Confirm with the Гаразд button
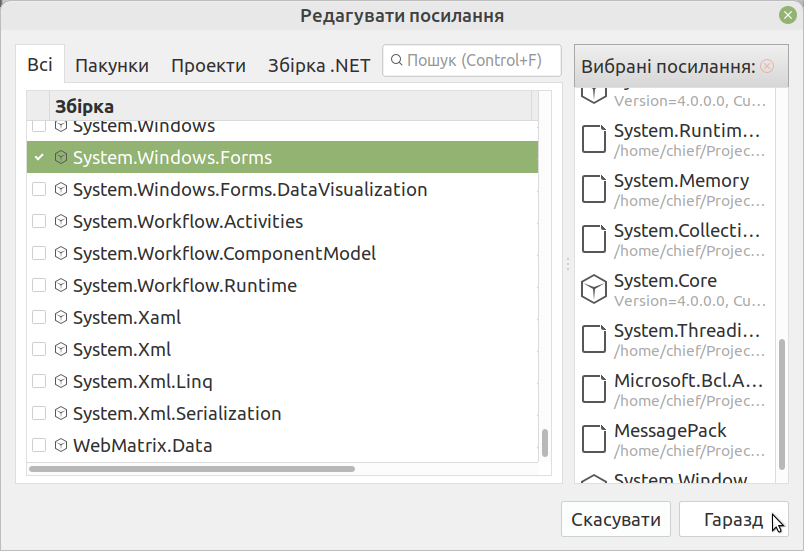Viewport: 804px width, 551px height. [733, 519]
